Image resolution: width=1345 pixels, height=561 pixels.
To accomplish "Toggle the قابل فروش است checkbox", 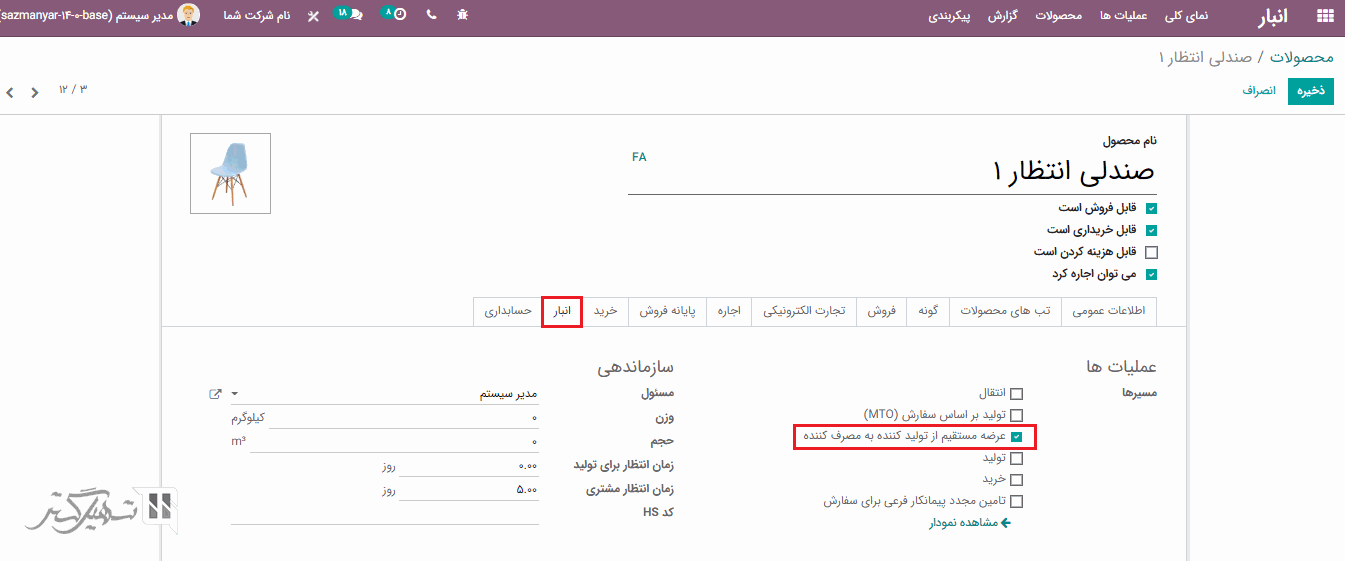I will coord(1151,209).
